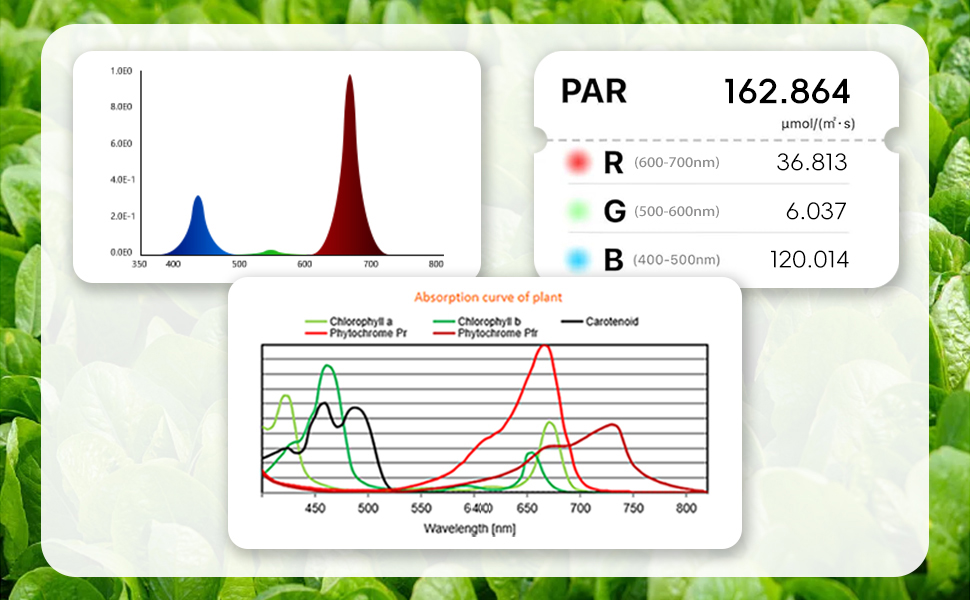Click the 500 tick on absorption chart
Screen dimensions: 970x600
(x=368, y=508)
